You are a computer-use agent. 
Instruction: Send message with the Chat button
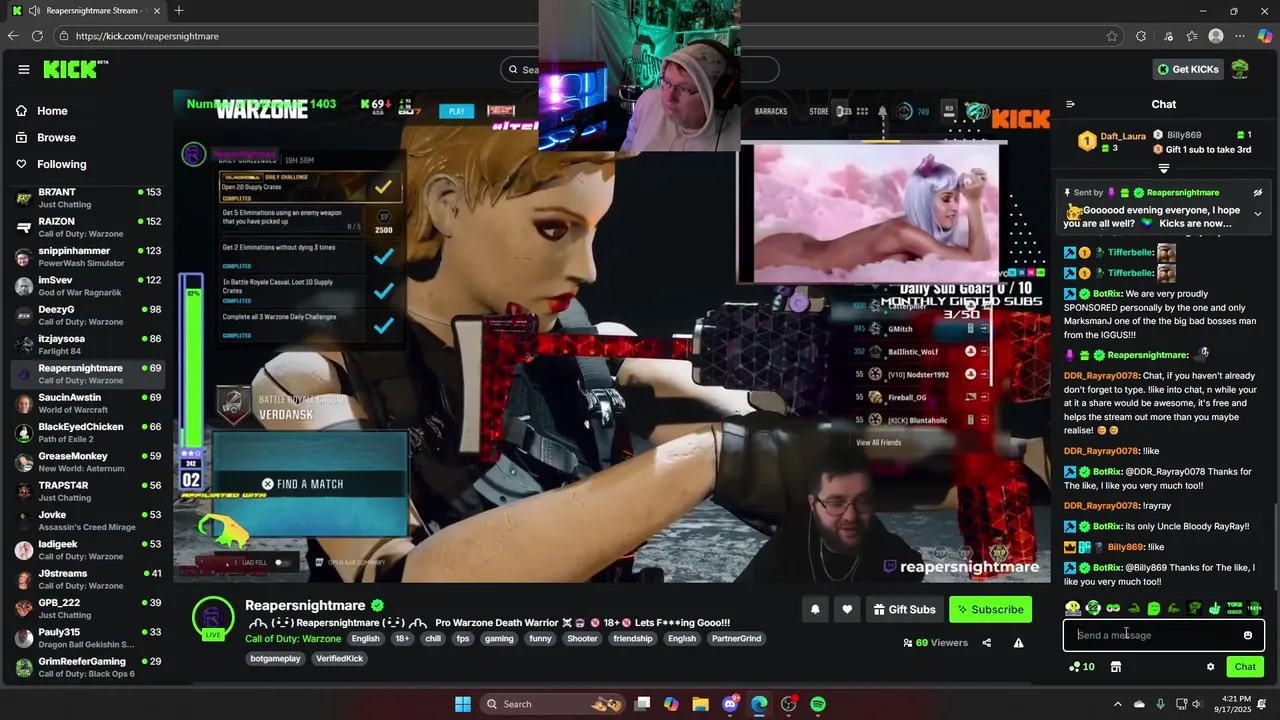click(x=1245, y=667)
